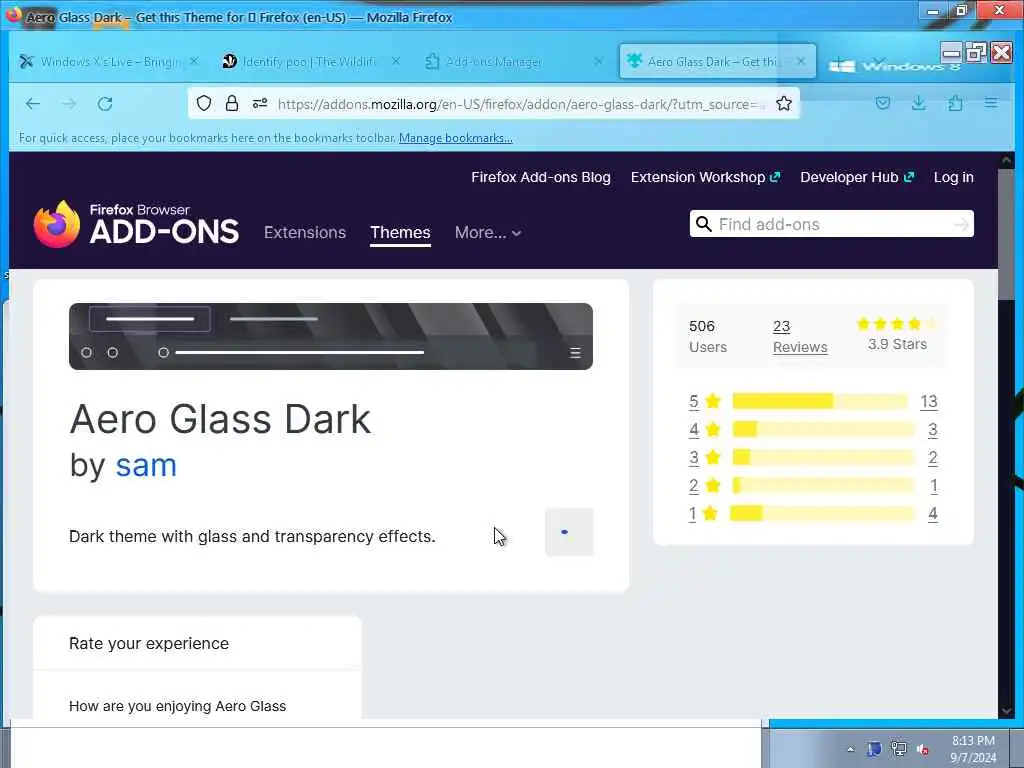
Task: Click the scrollbar down arrow
Action: (x=1006, y=711)
